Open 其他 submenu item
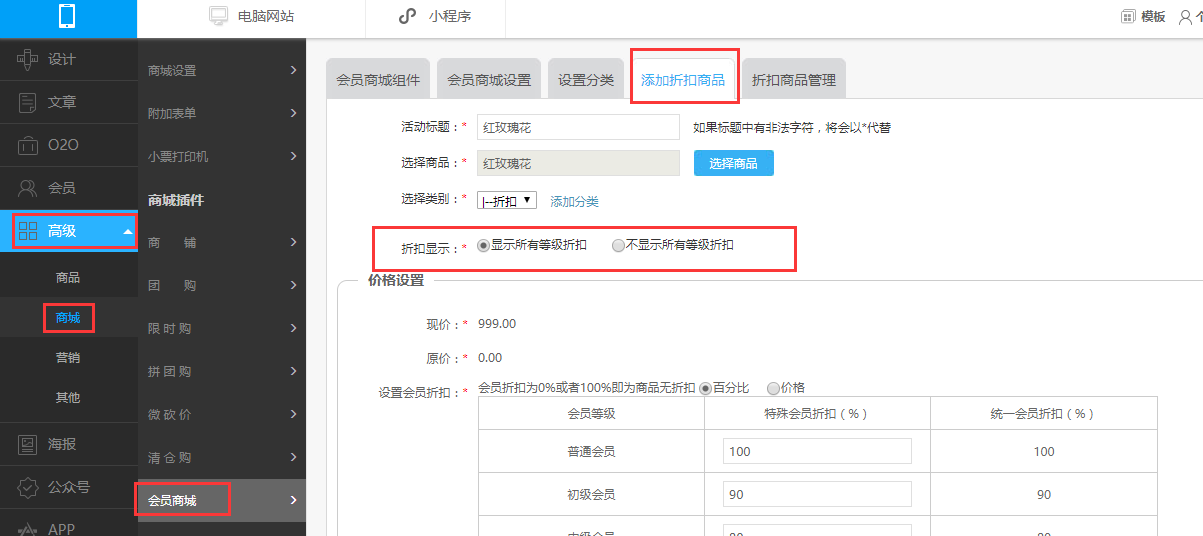The image size is (1203, 536). point(68,398)
